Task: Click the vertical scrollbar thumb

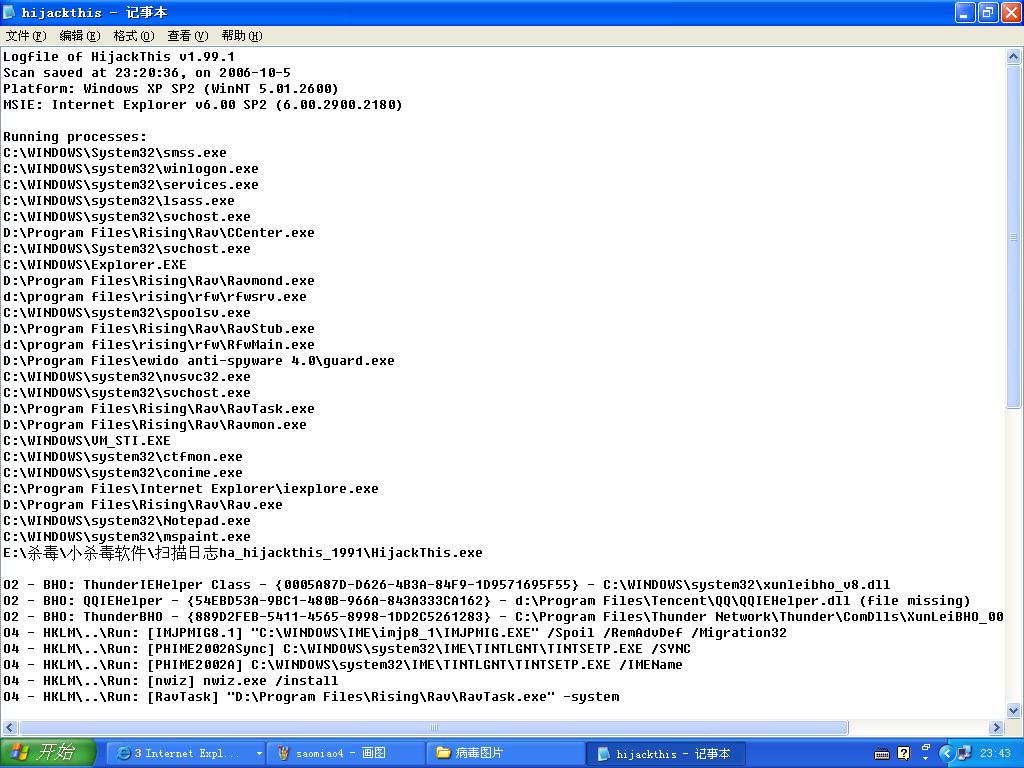Action: [1013, 236]
